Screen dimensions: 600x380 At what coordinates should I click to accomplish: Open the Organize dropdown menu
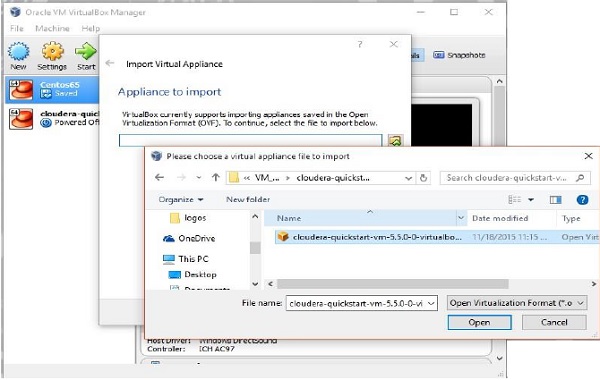point(181,199)
